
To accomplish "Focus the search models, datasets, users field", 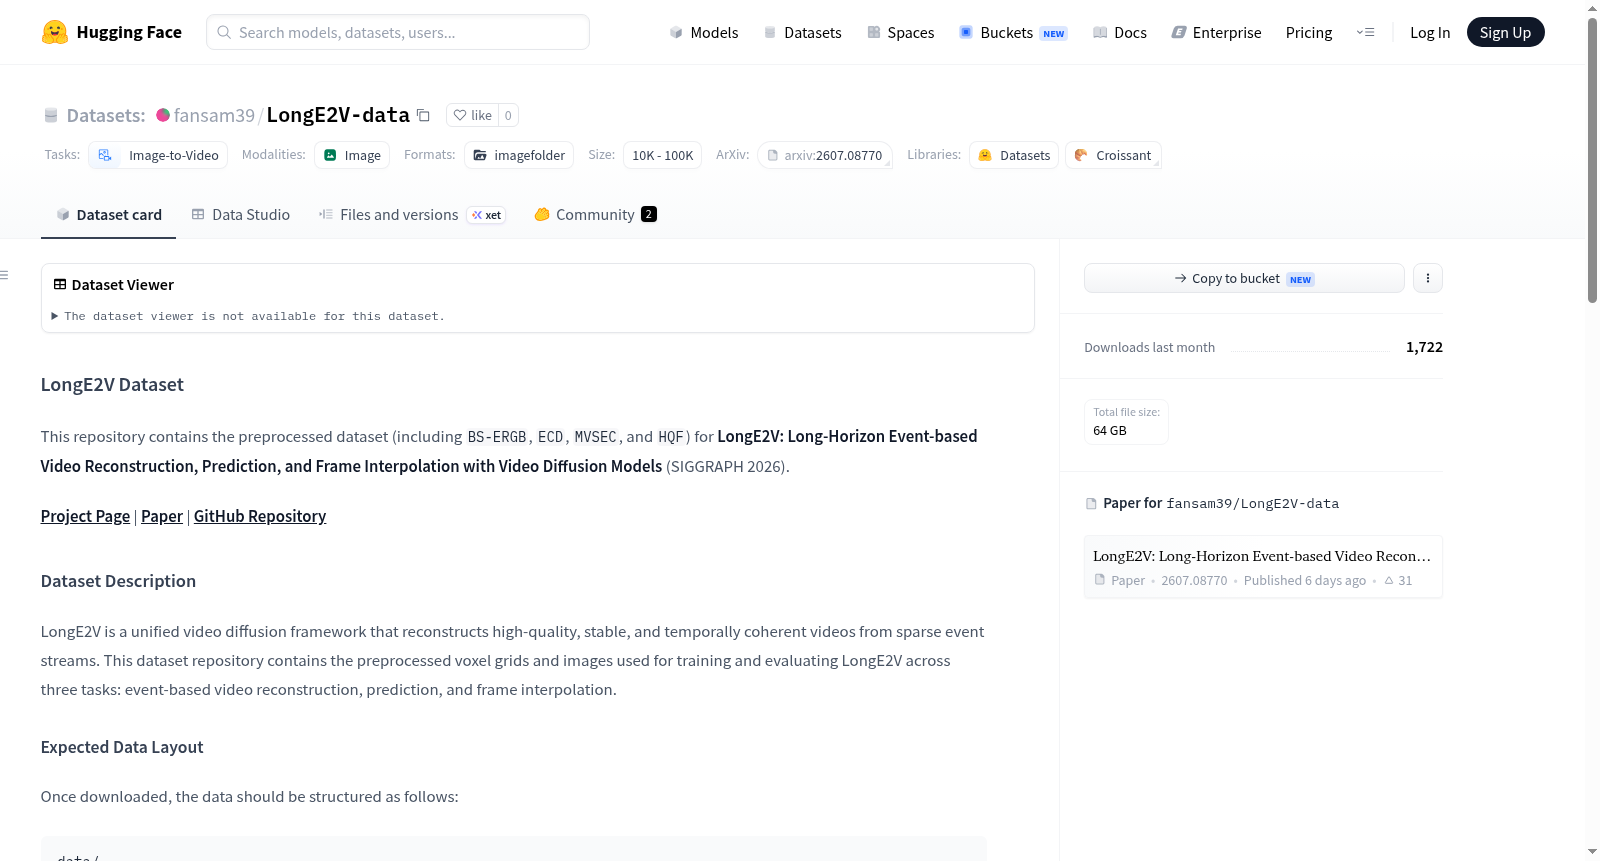I will click(398, 32).
